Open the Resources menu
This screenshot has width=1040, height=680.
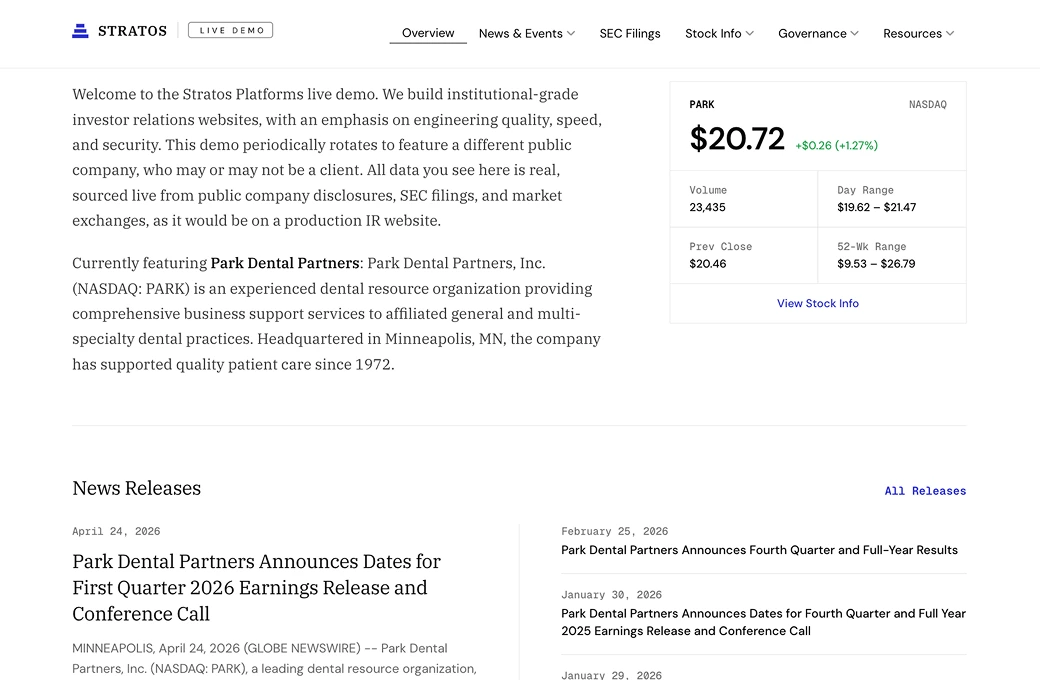pyautogui.click(x=918, y=33)
